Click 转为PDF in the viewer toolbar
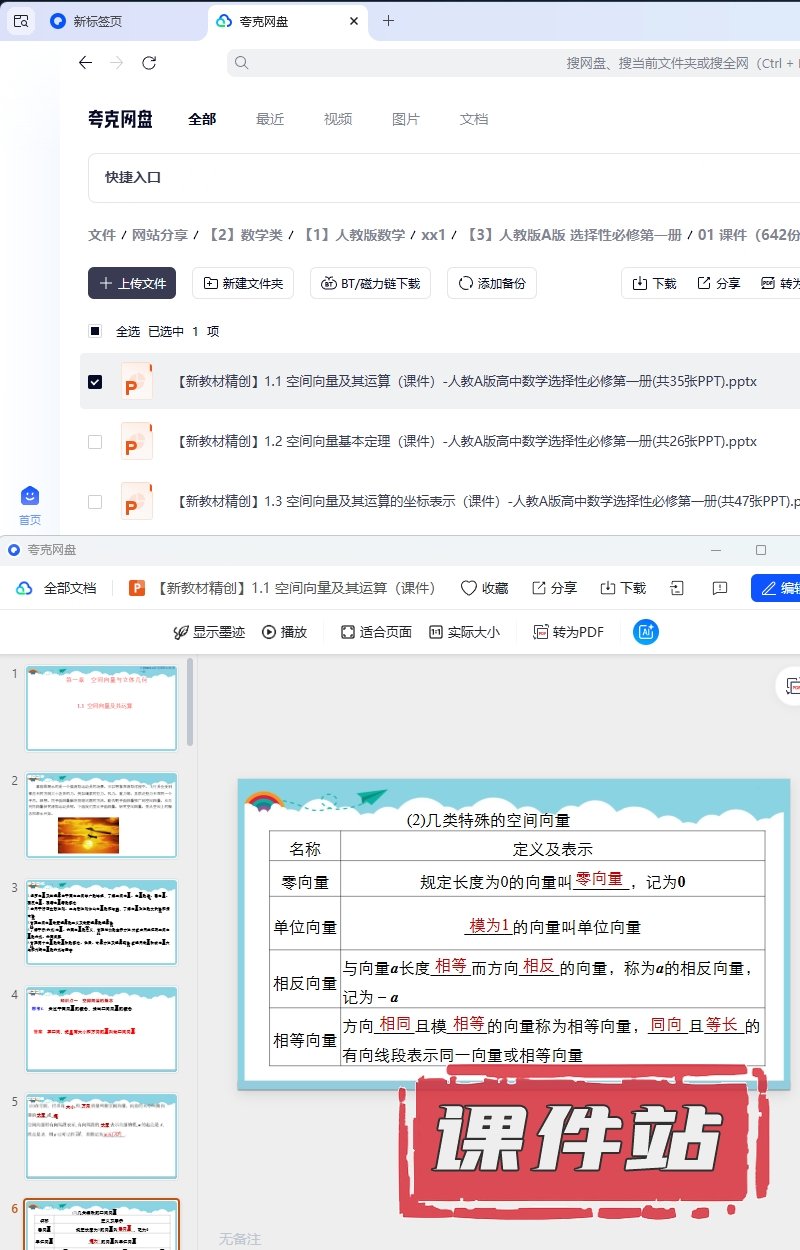Image resolution: width=800 pixels, height=1250 pixels. (568, 632)
